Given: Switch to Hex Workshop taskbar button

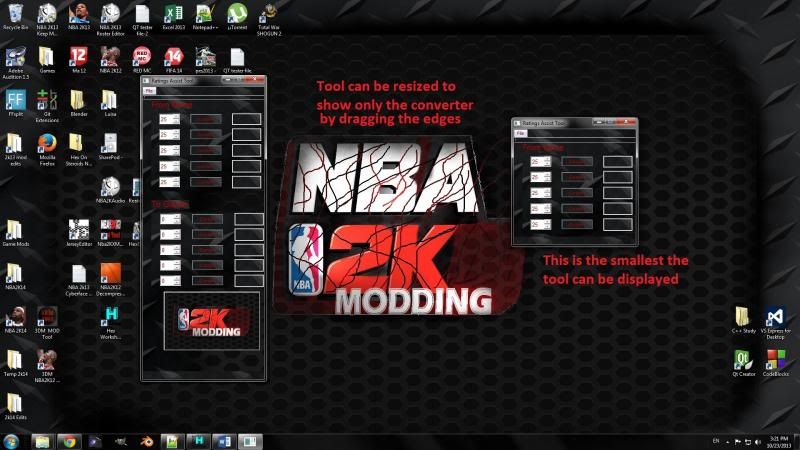Looking at the screenshot, I should 198,442.
